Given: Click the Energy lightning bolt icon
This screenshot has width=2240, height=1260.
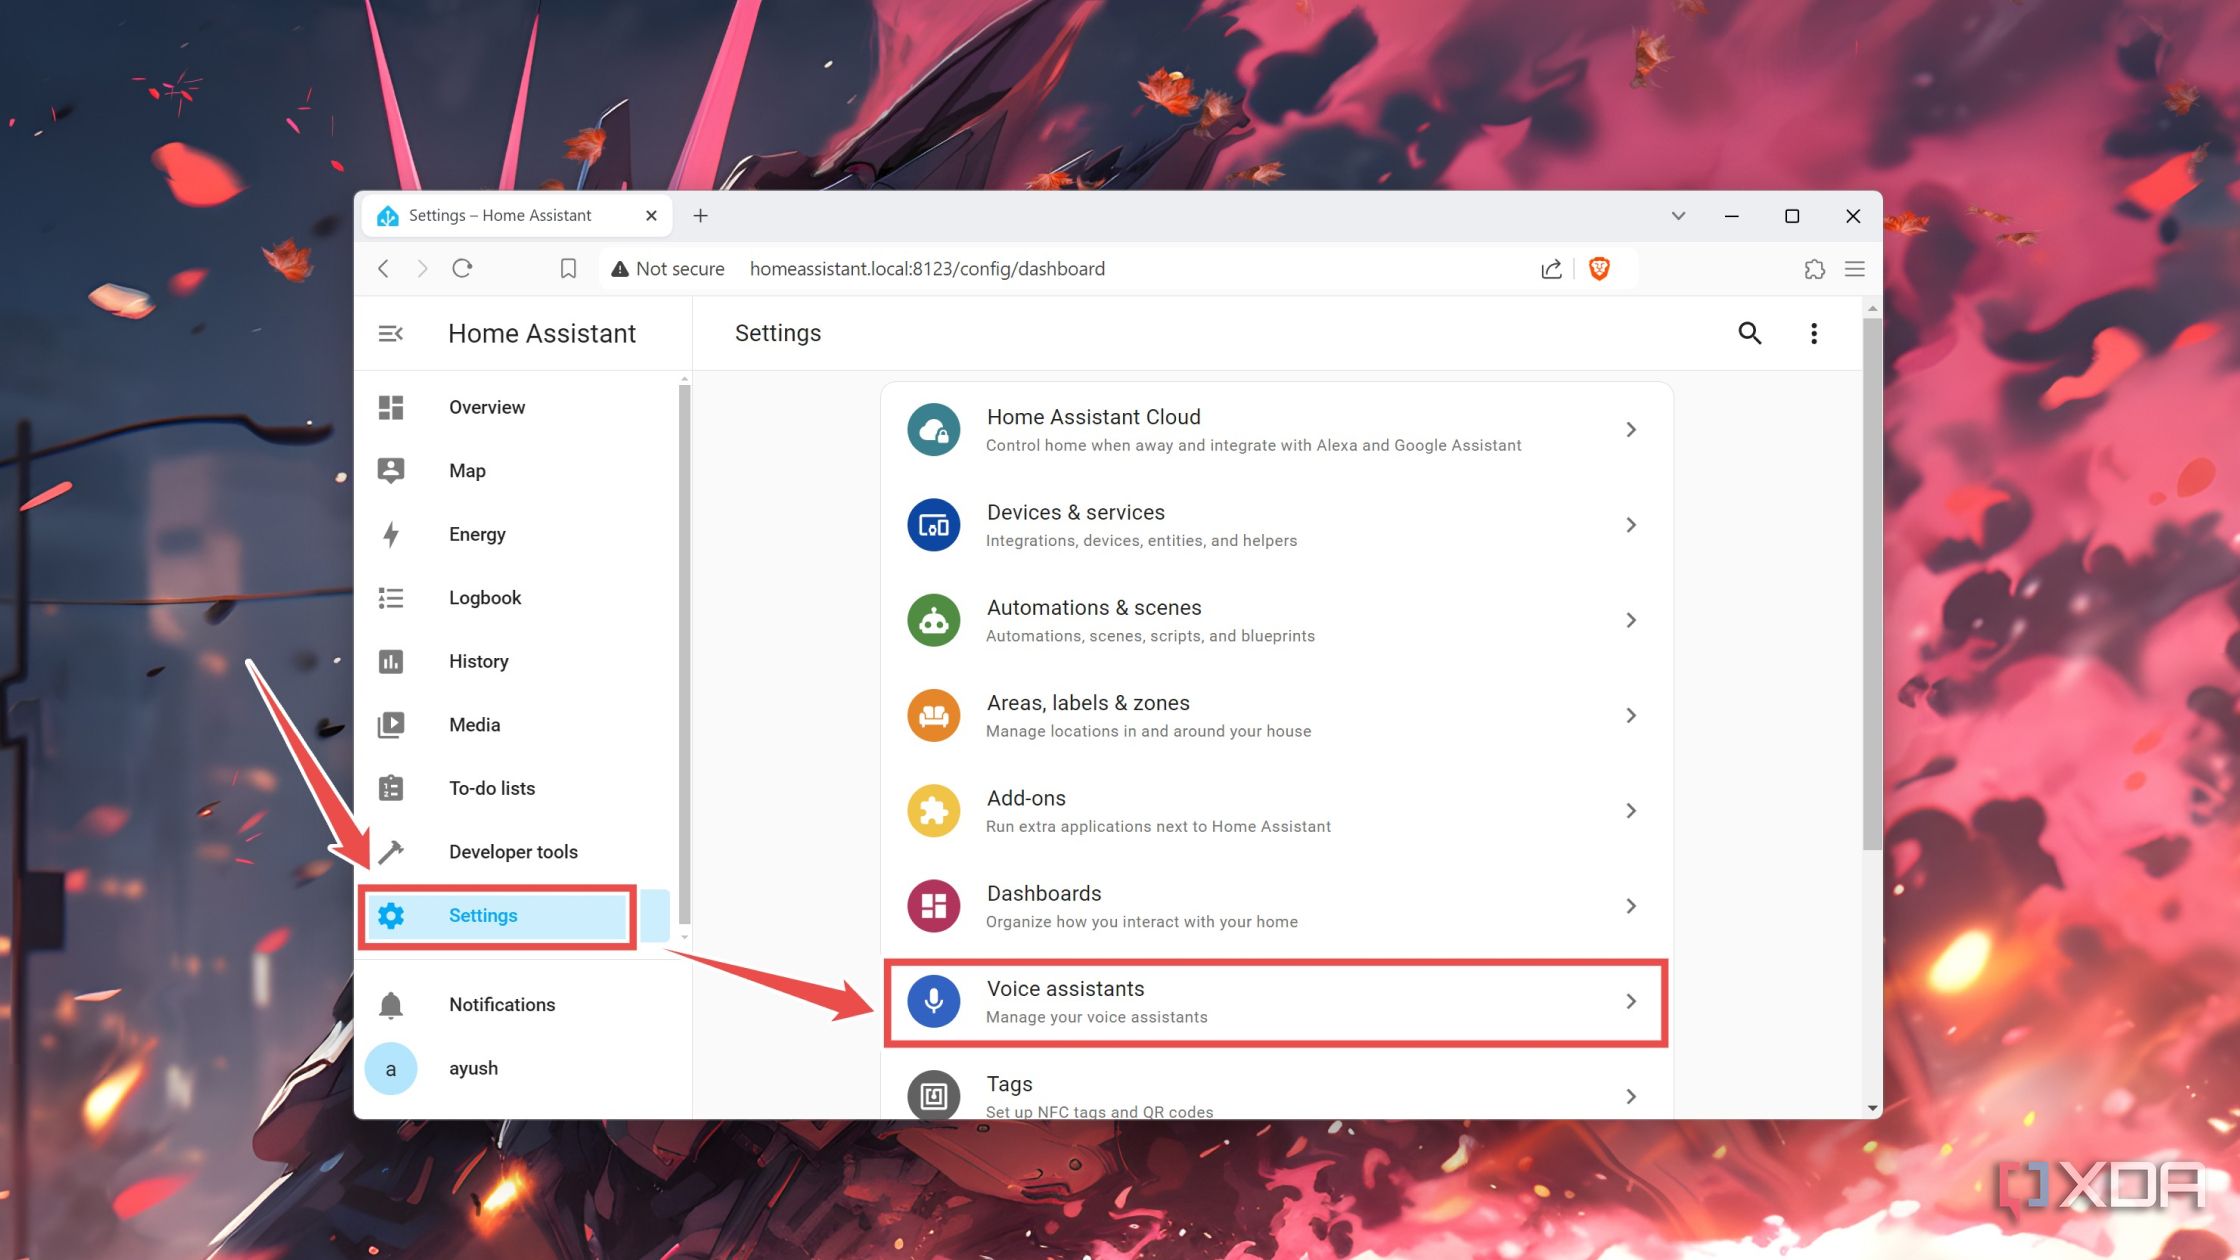Looking at the screenshot, I should point(391,534).
